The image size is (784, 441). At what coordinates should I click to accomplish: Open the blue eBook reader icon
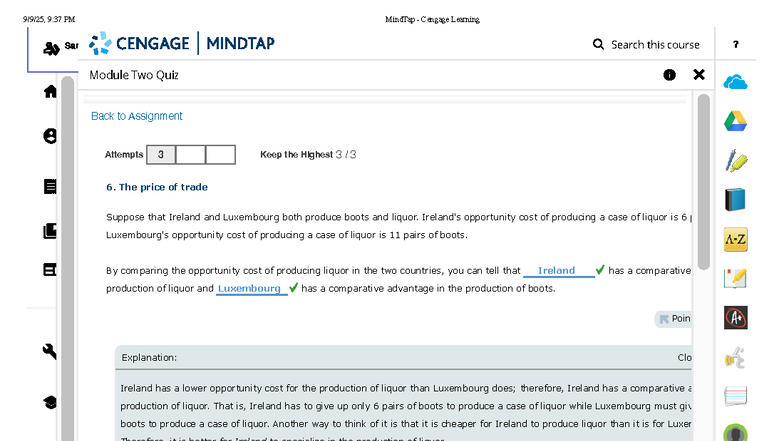[x=736, y=199]
